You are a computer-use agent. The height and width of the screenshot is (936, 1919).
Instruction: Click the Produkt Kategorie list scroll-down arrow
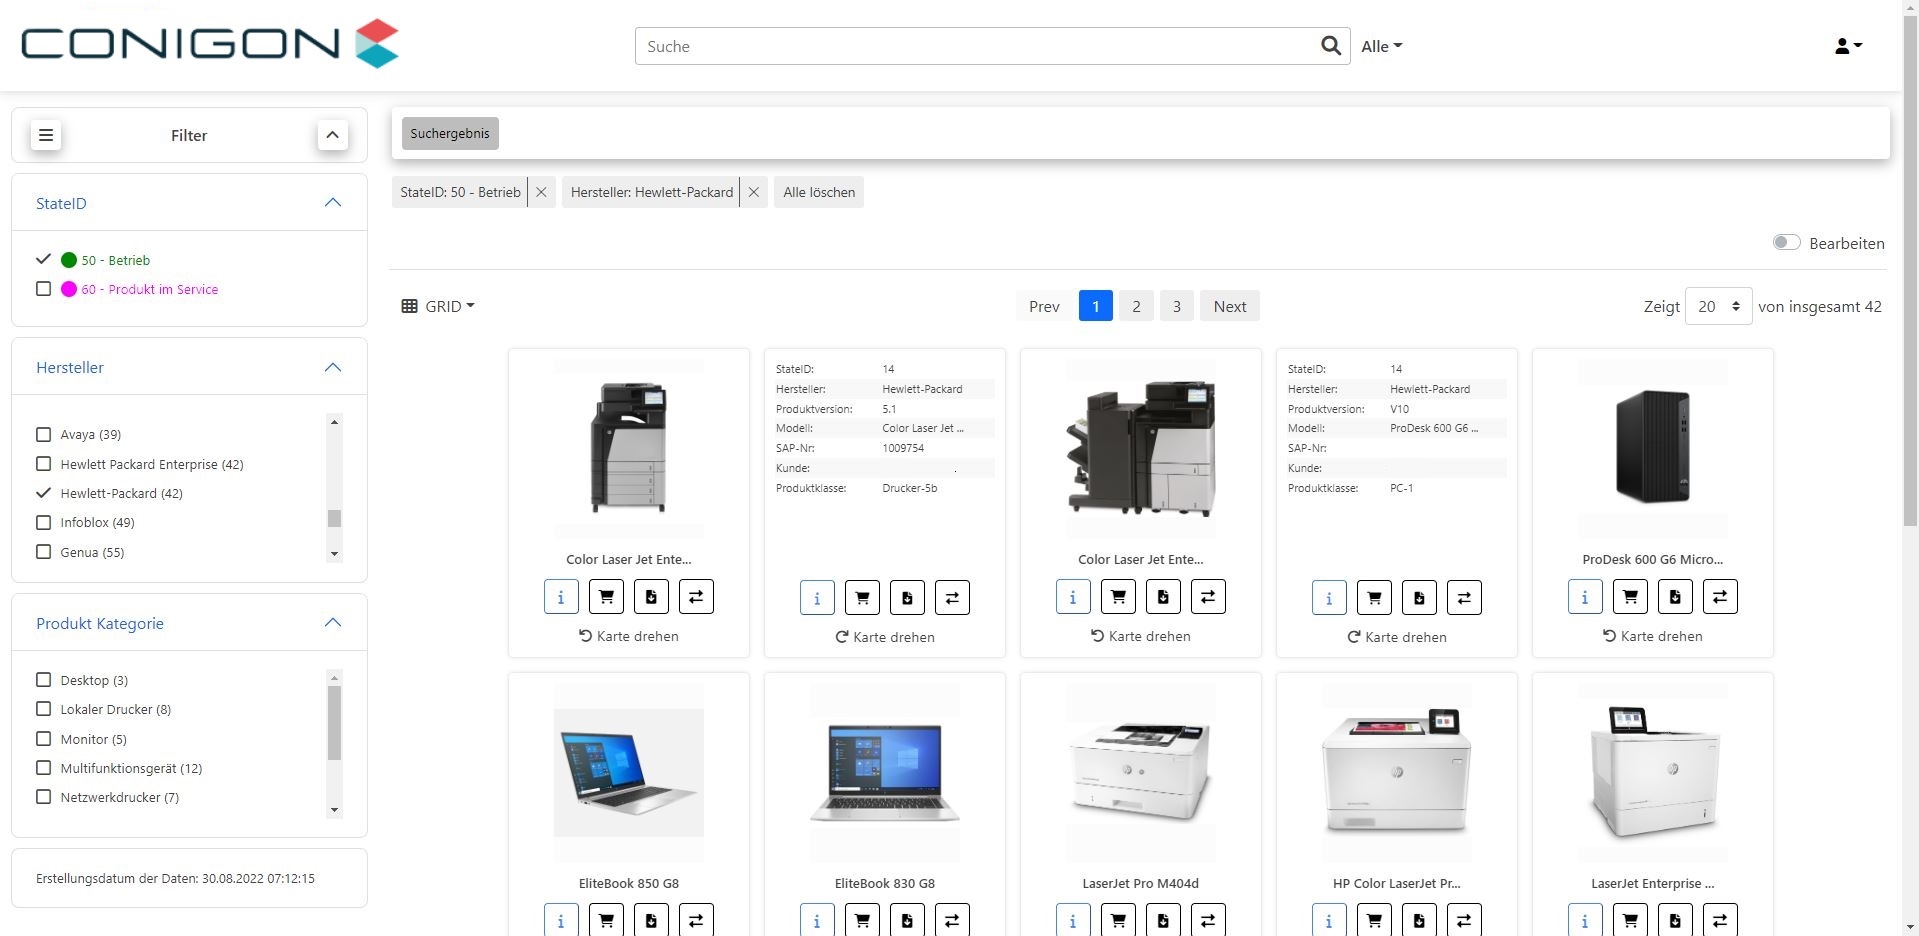click(334, 809)
